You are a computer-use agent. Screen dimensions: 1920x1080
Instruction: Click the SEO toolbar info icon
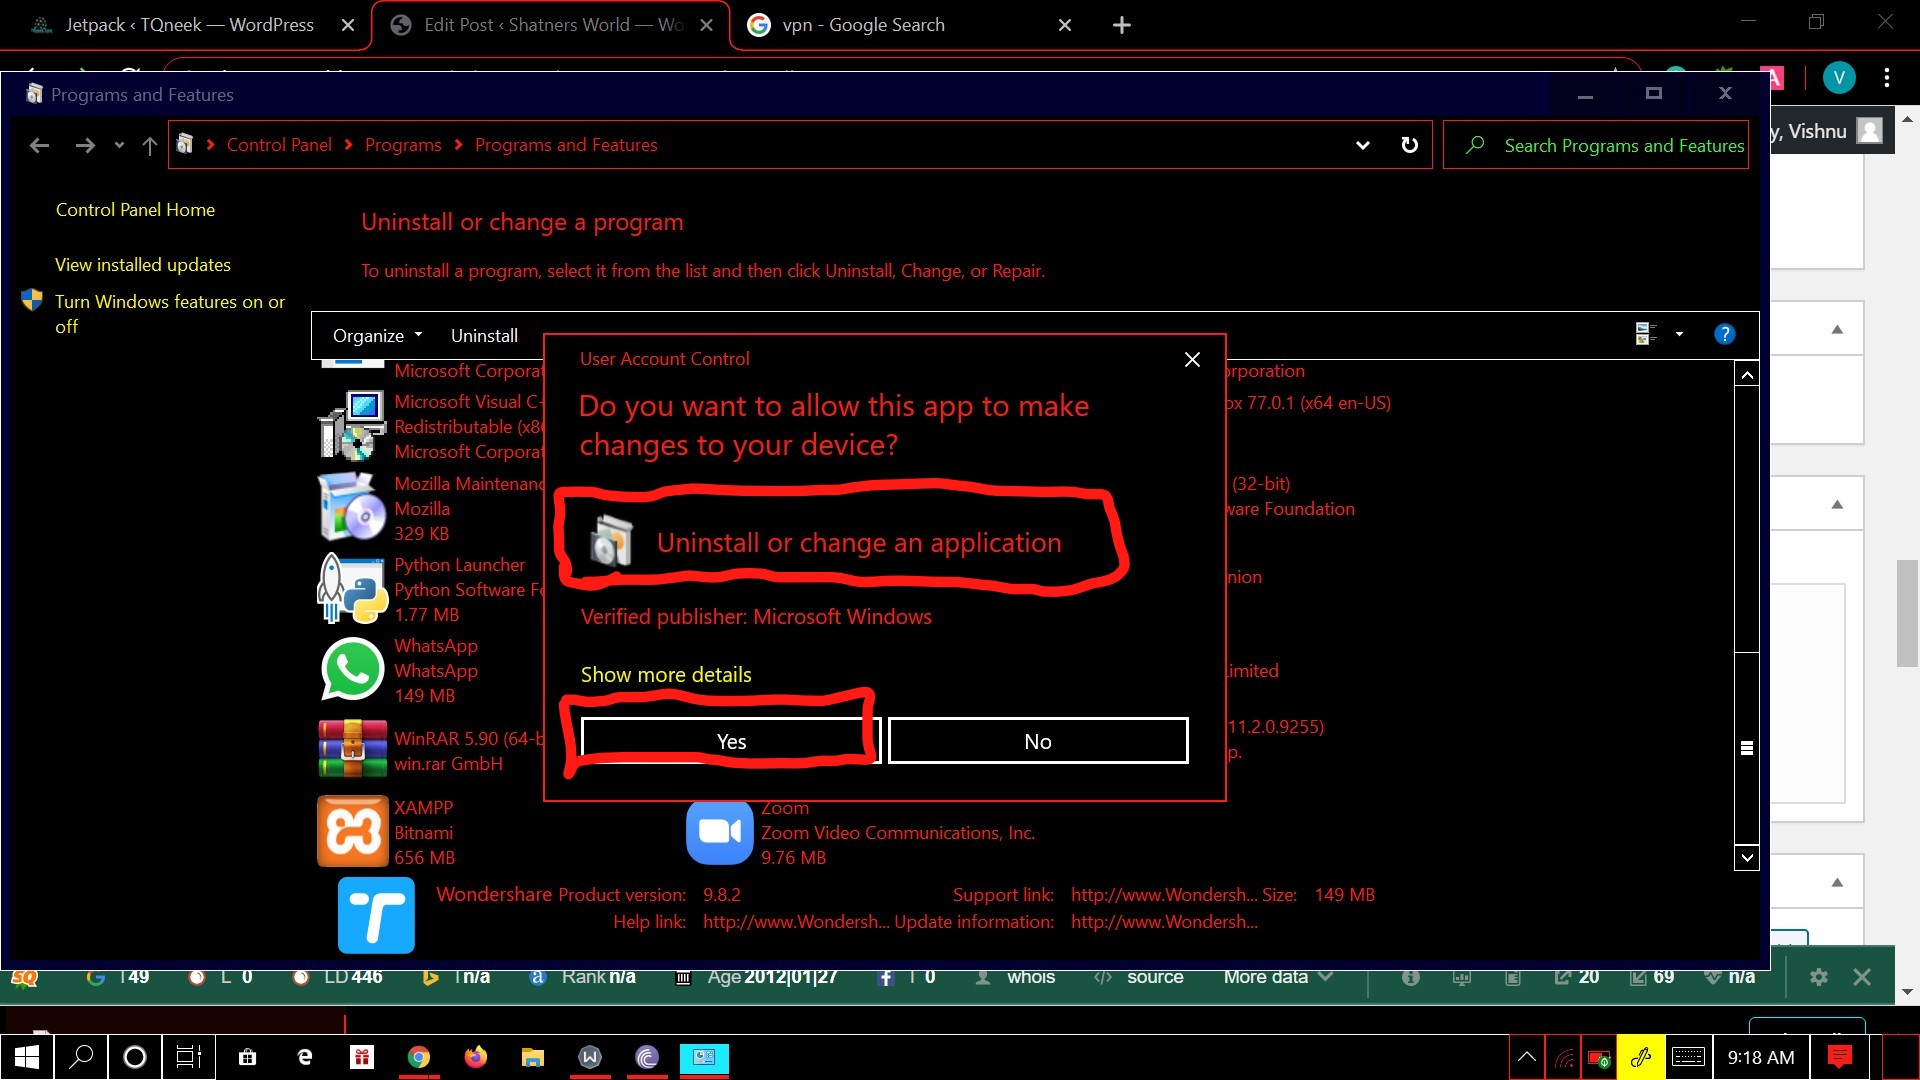[x=1410, y=977]
